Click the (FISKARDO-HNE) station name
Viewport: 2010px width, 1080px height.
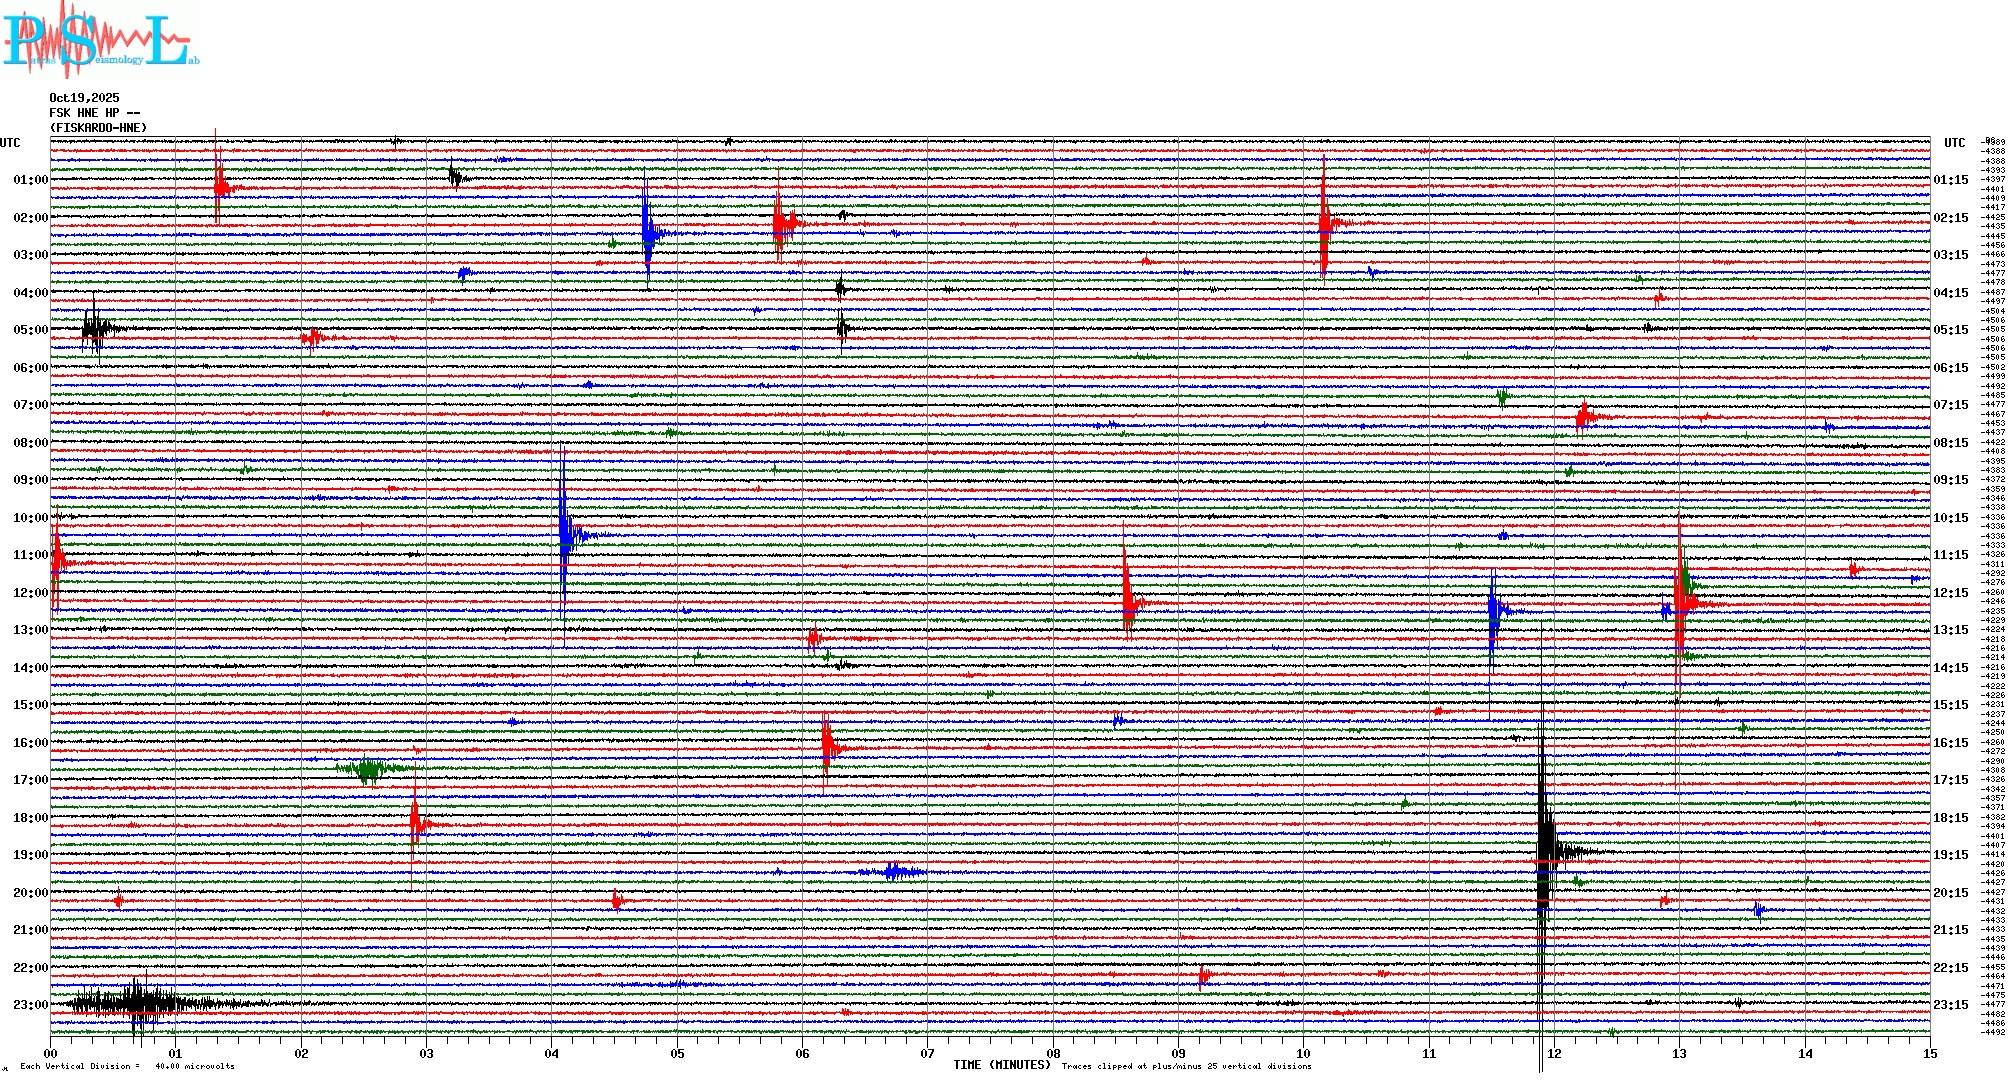[98, 128]
